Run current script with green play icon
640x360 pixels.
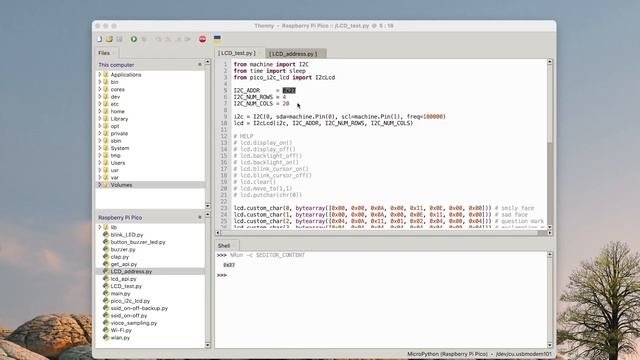[134, 39]
